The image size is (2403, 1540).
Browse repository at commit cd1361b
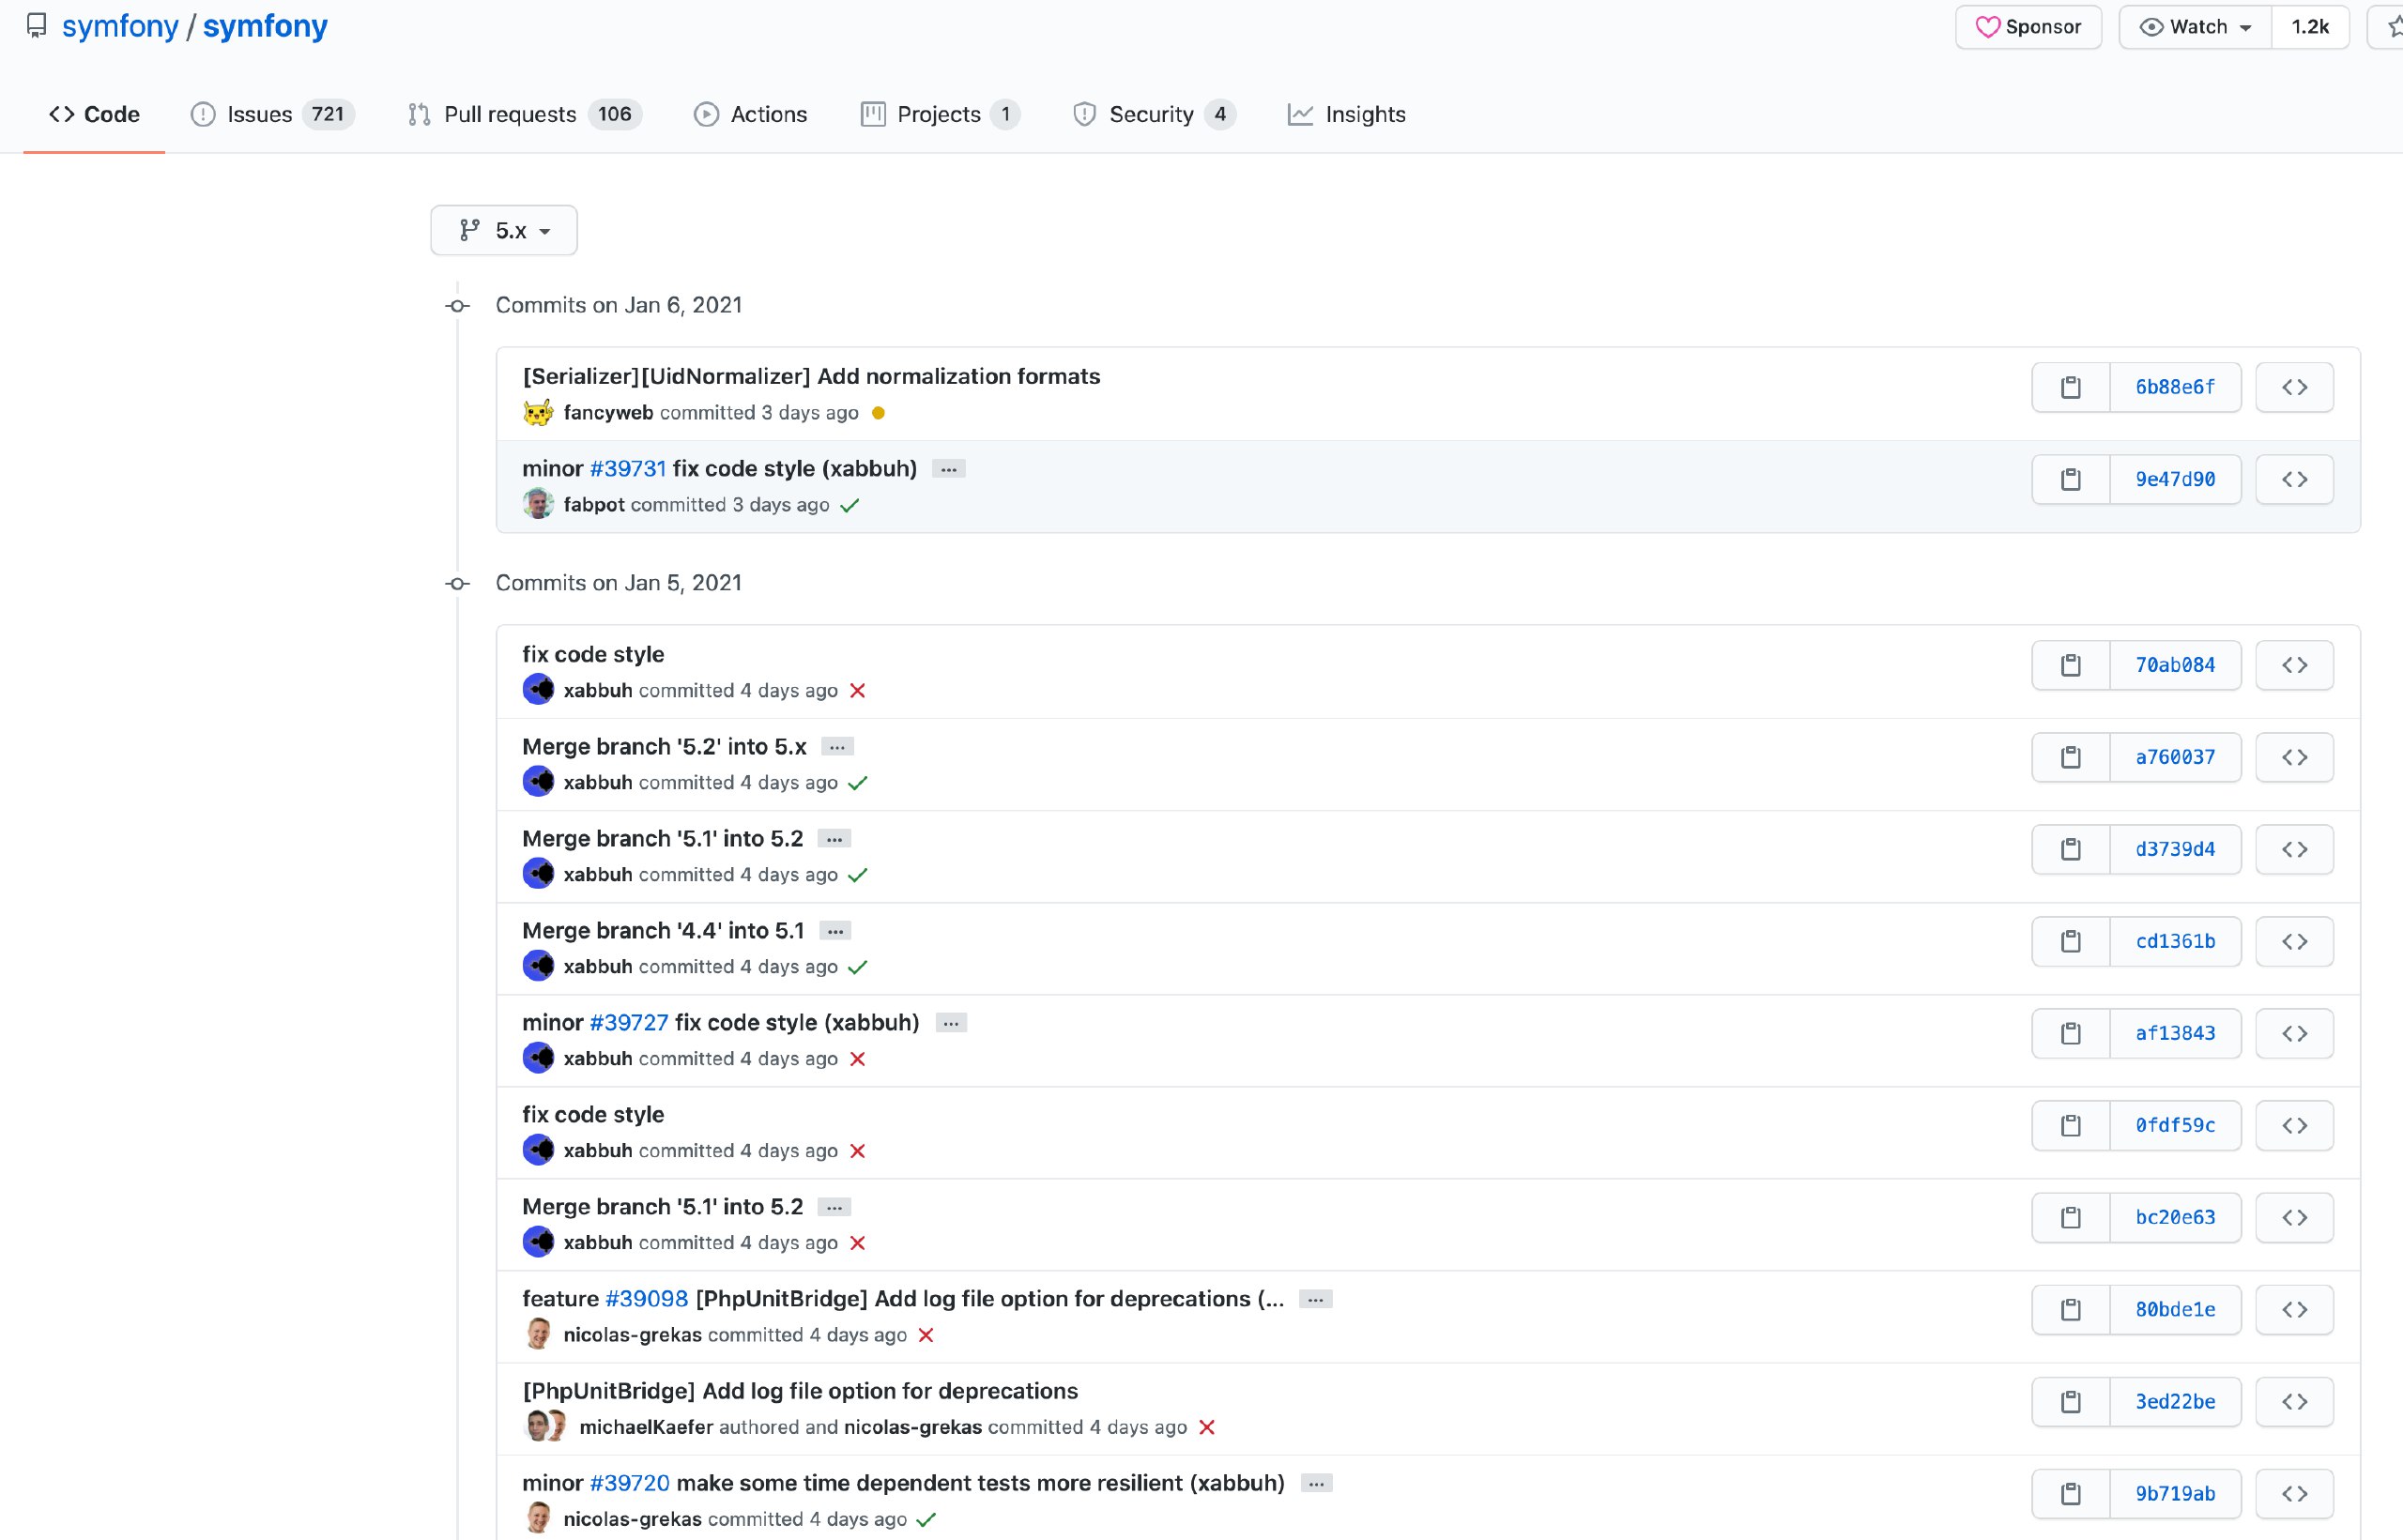pyautogui.click(x=2294, y=941)
